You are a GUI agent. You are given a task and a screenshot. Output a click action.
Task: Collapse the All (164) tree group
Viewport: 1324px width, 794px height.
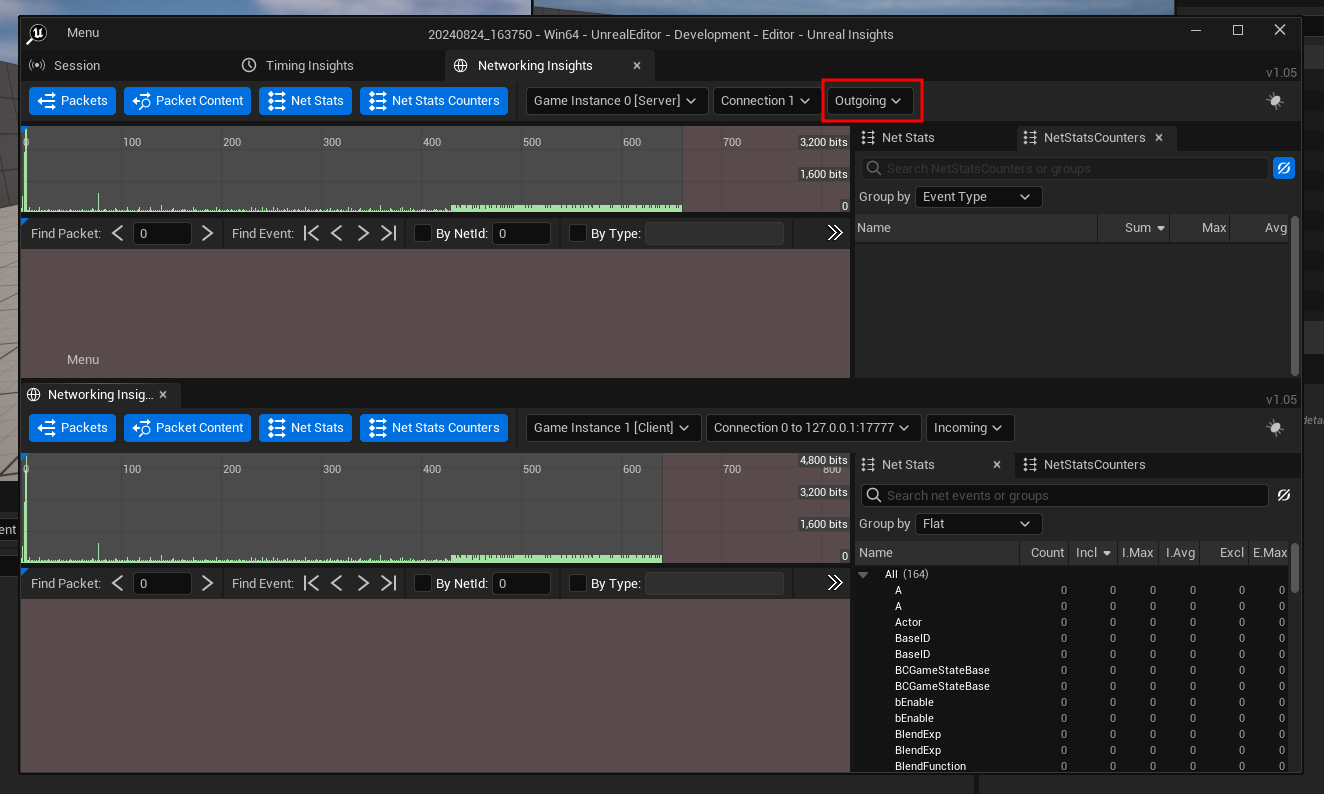coord(864,575)
